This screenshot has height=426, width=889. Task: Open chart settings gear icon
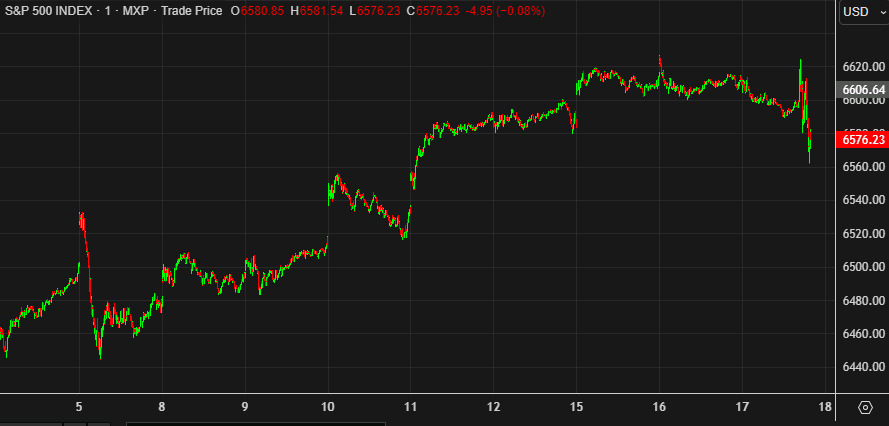tap(865, 407)
